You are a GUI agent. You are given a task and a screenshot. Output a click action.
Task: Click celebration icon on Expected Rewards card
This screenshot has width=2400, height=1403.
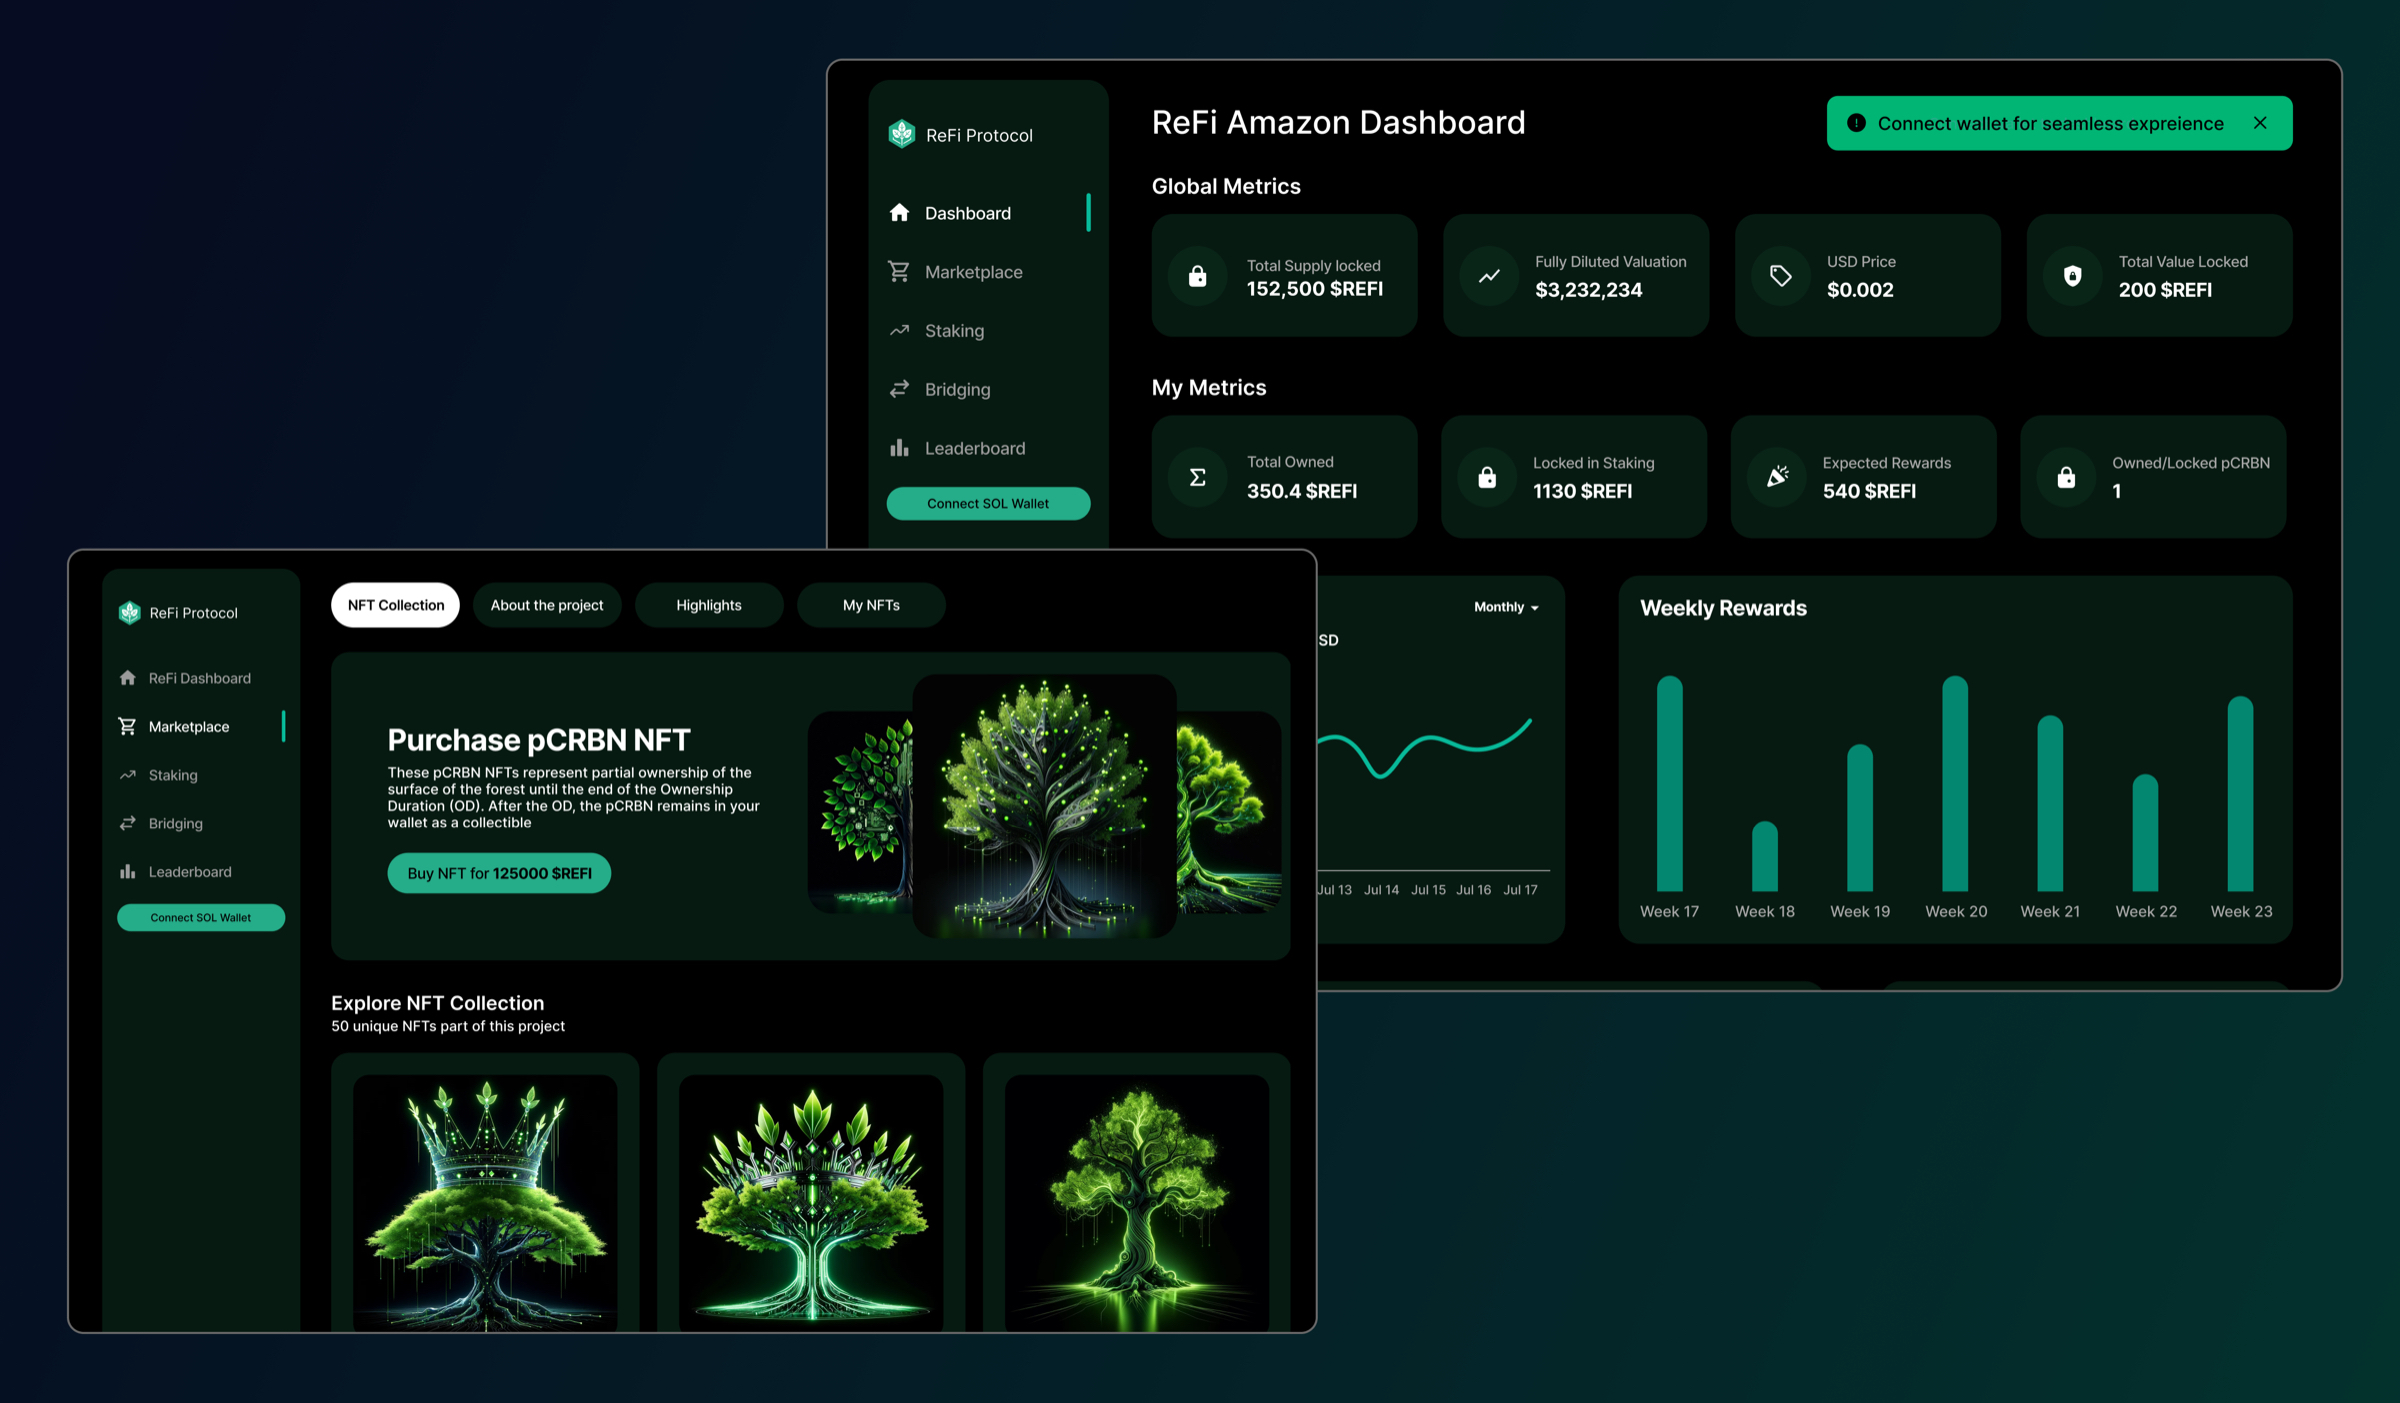[1777, 477]
